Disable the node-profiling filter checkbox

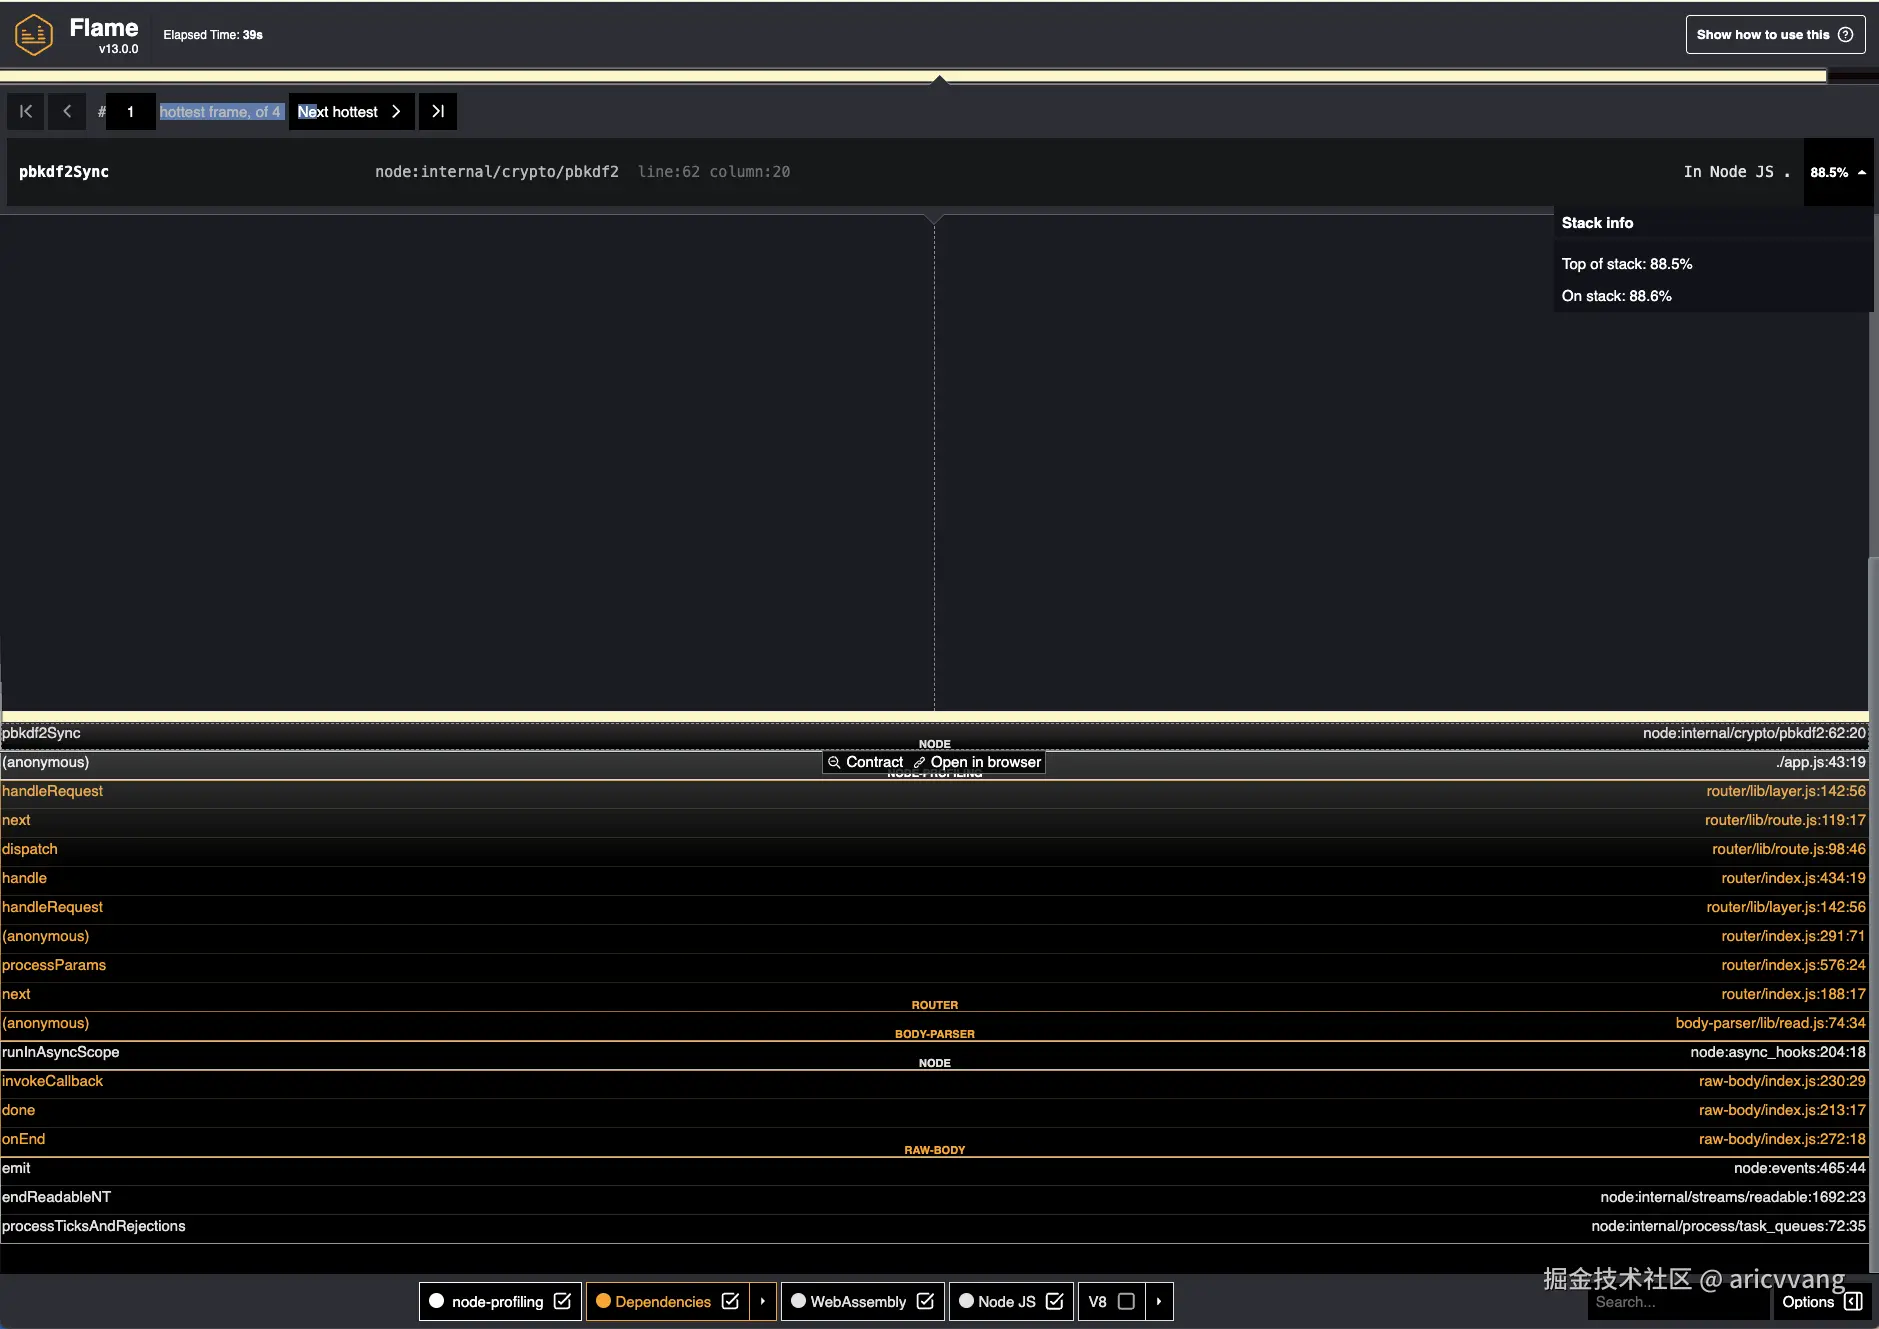click(563, 1301)
